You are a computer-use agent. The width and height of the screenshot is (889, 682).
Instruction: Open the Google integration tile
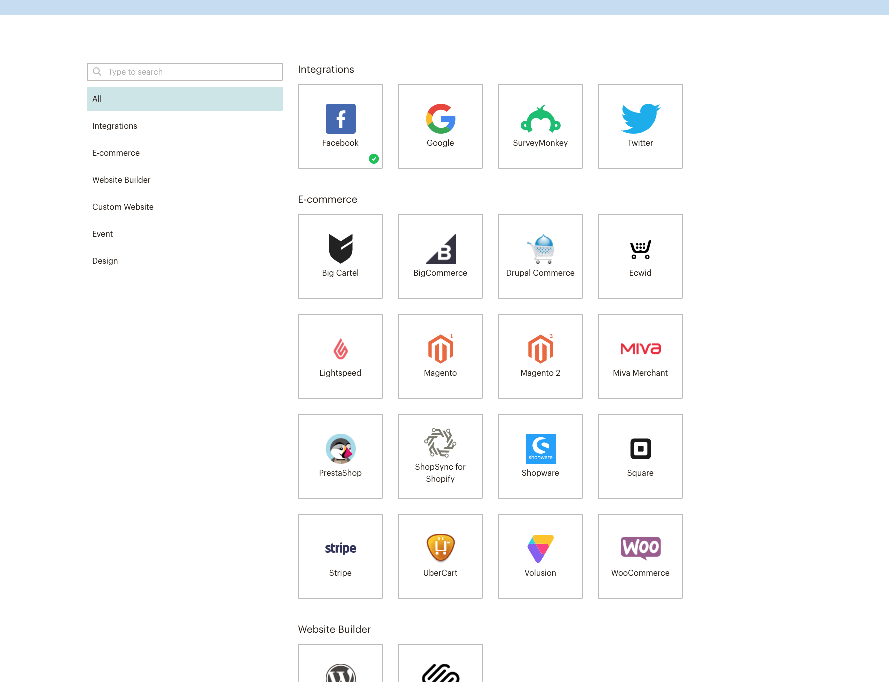[x=440, y=126]
